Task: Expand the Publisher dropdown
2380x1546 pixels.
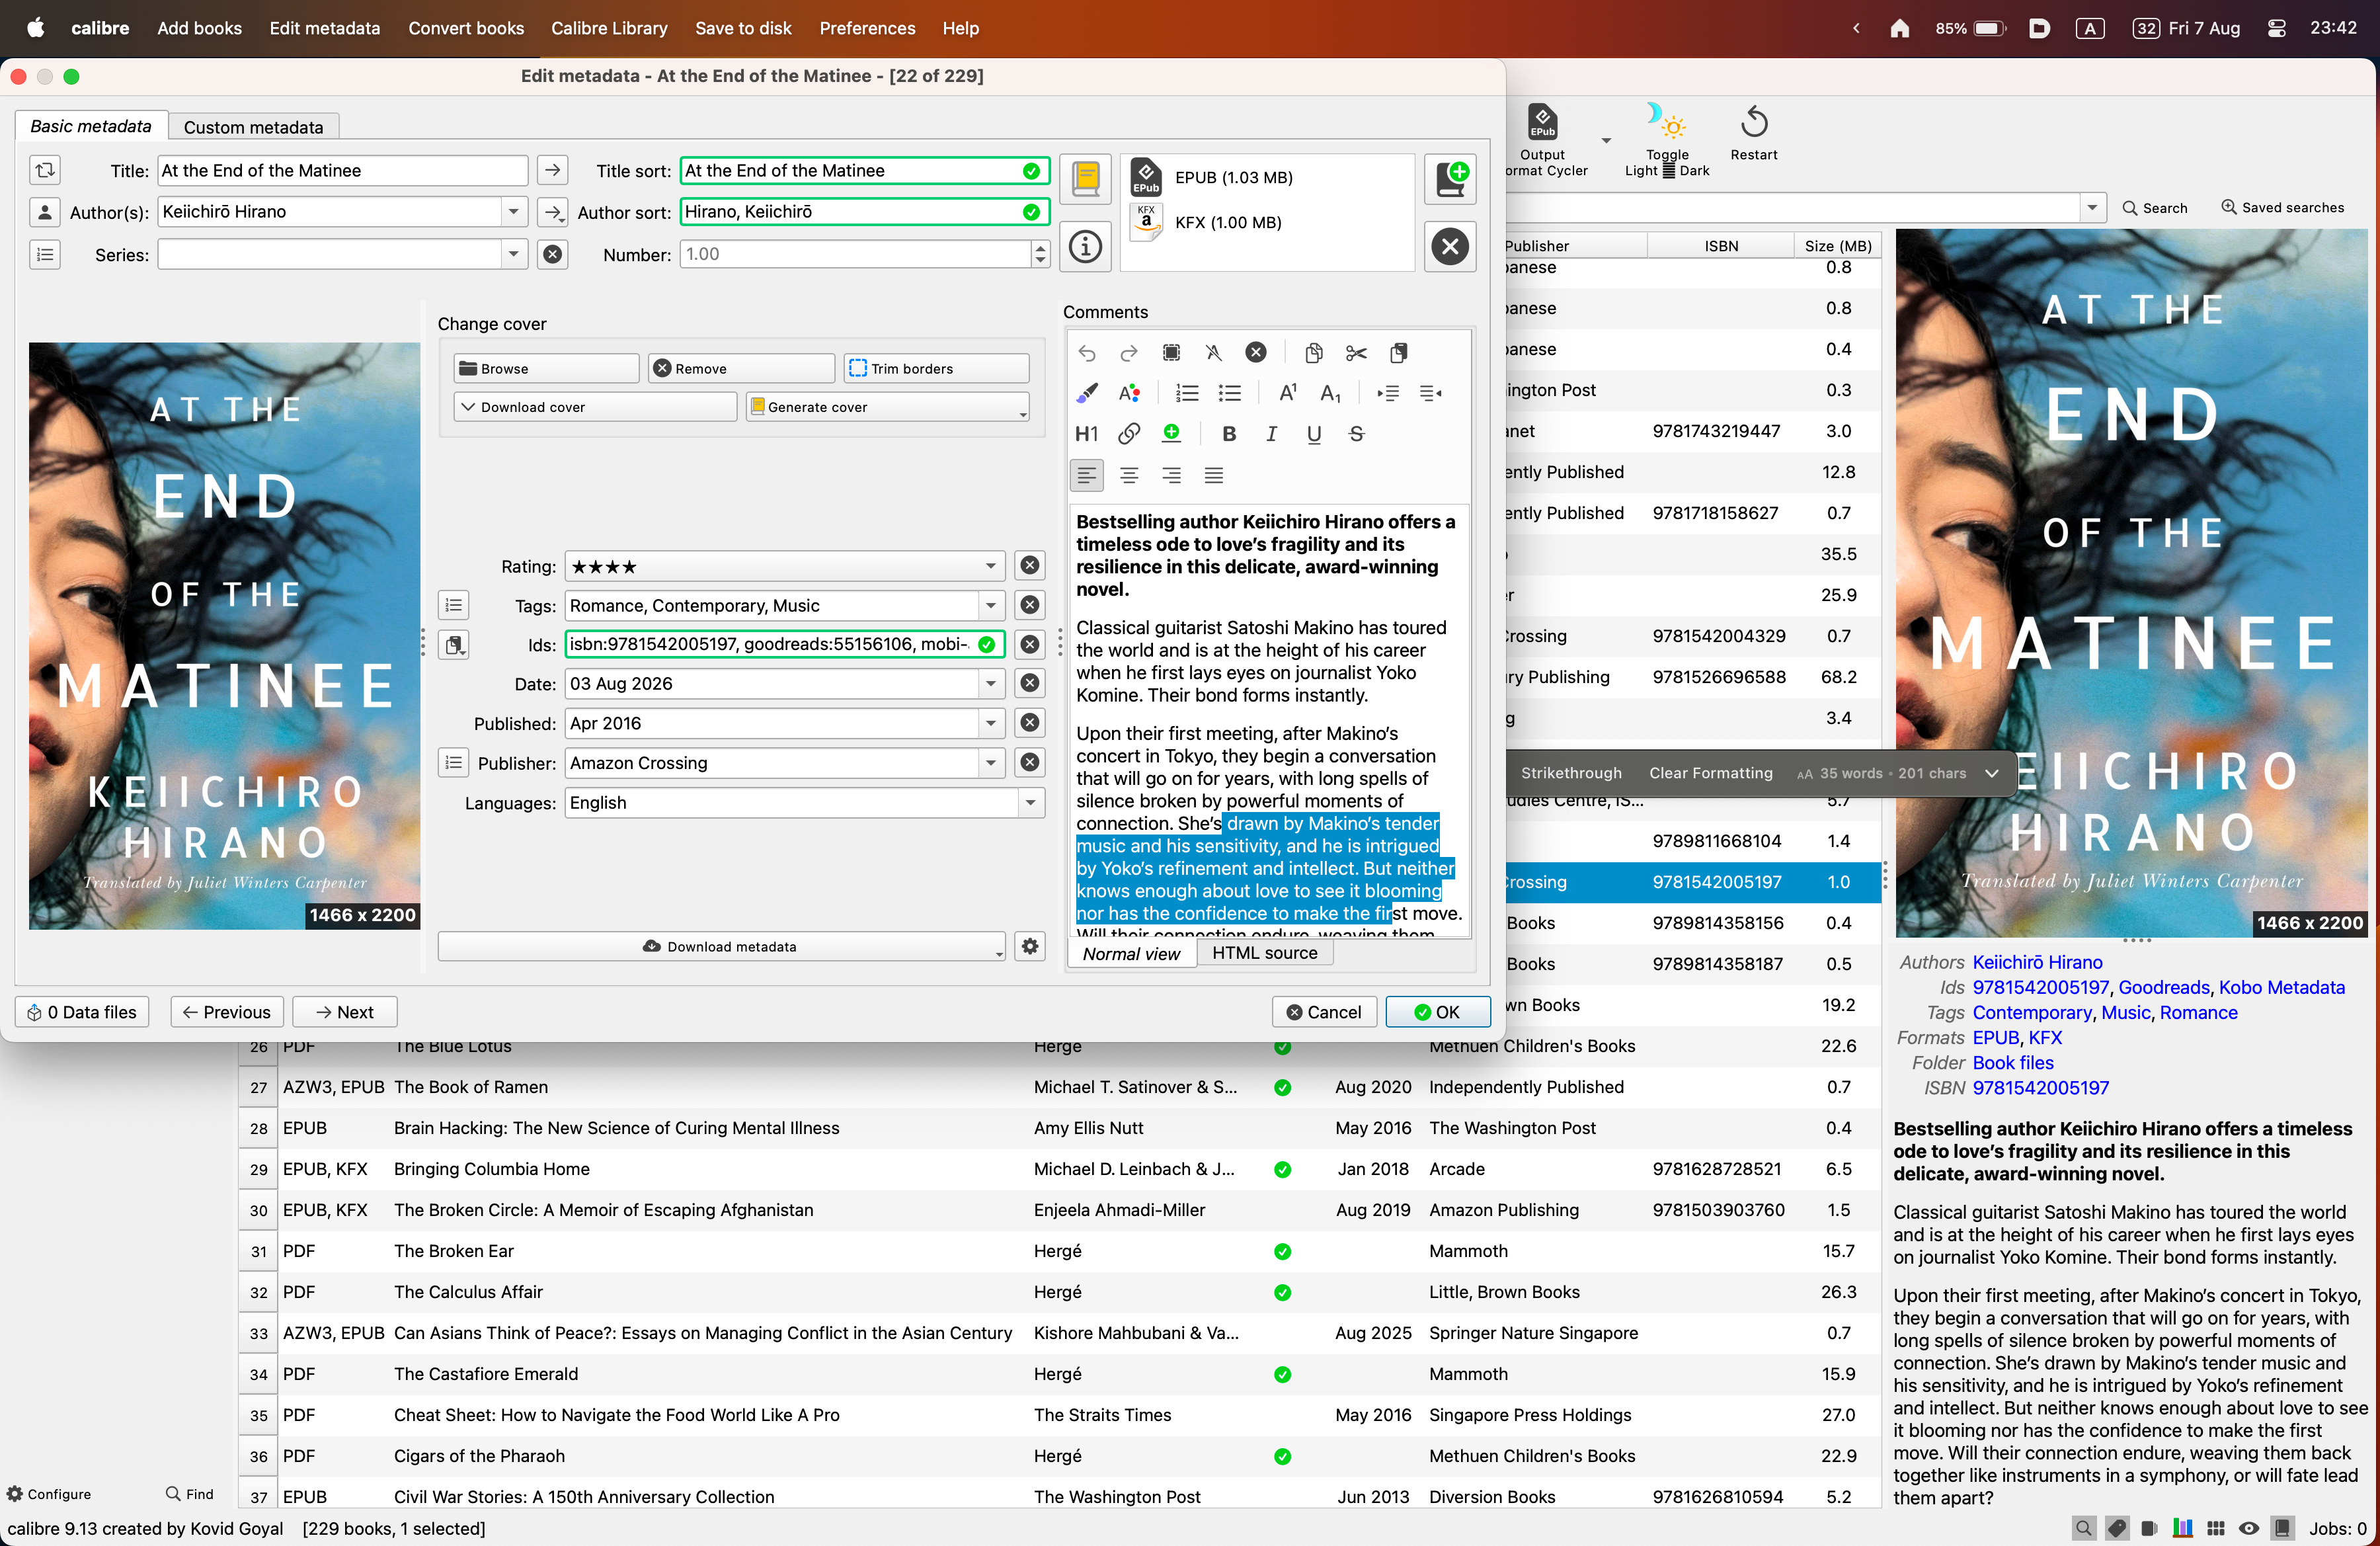Action: click(x=991, y=763)
